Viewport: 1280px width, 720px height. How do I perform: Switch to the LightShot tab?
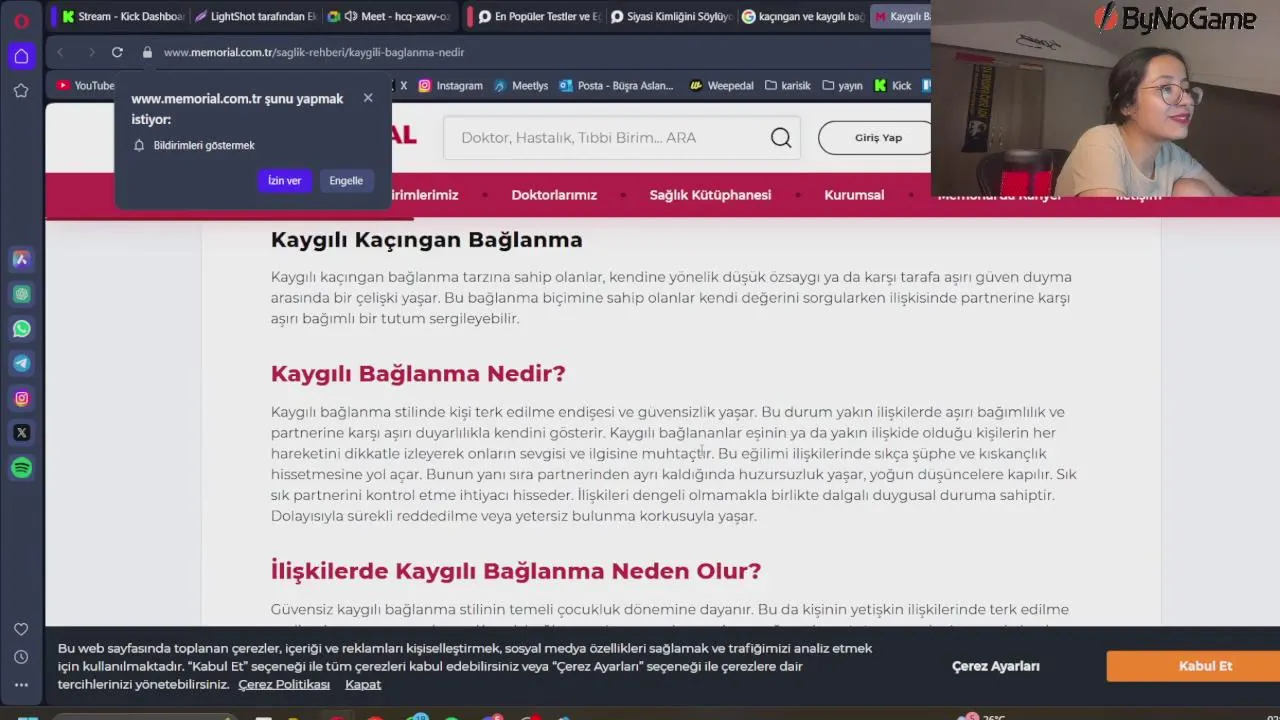pos(255,16)
